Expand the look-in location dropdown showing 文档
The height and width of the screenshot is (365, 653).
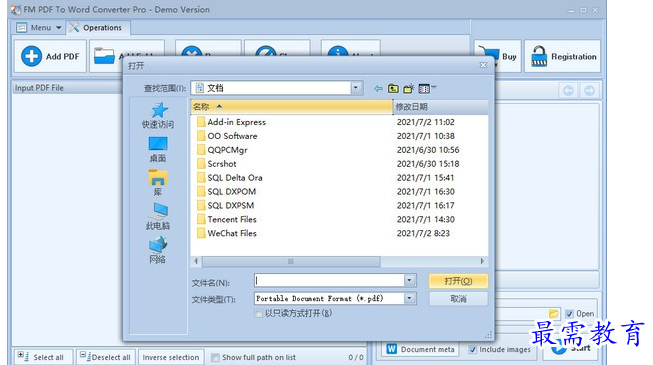coord(355,88)
